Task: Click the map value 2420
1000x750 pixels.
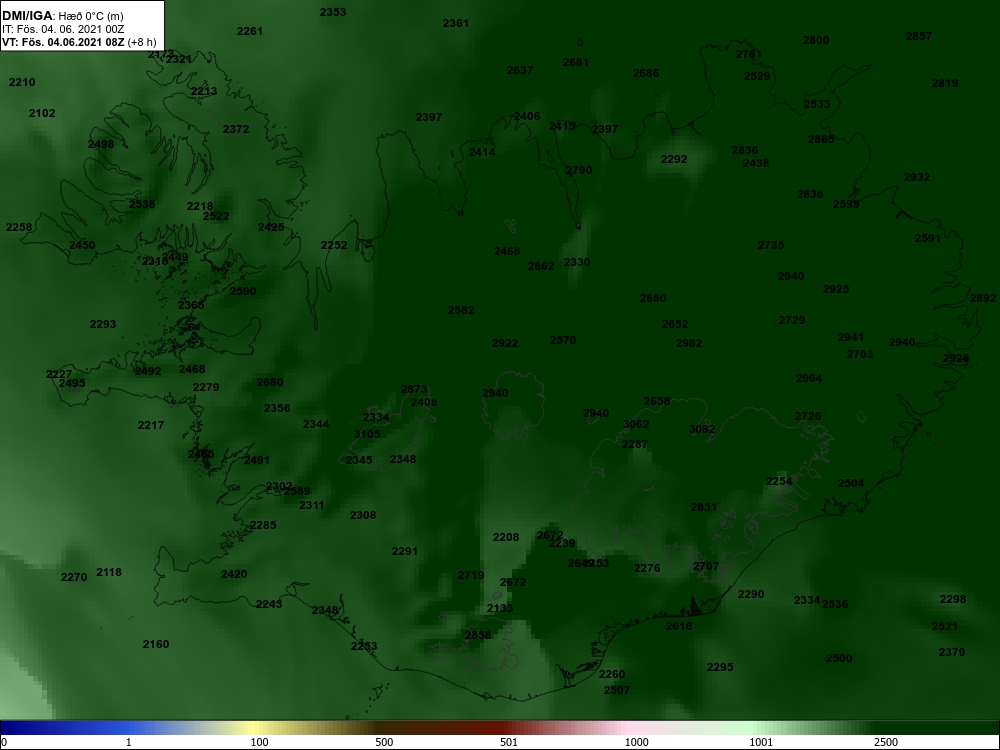Action: tap(233, 575)
